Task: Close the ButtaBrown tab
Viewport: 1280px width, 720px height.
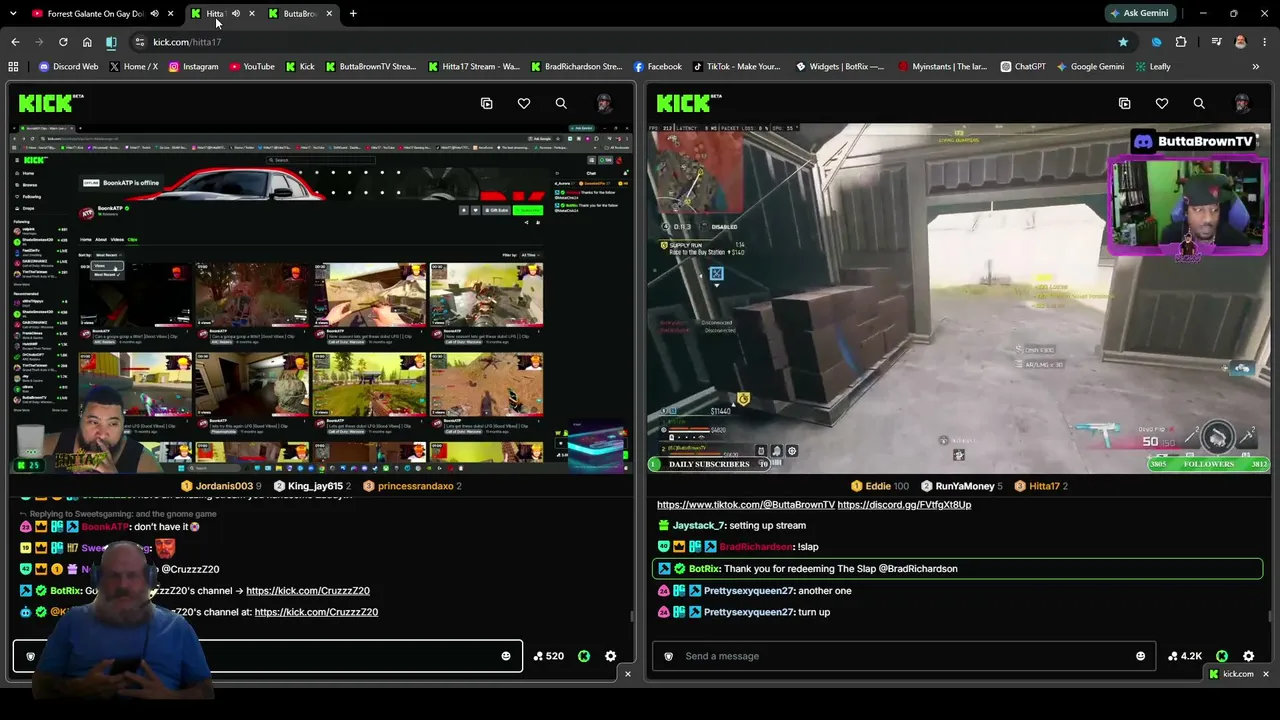Action: (x=329, y=14)
